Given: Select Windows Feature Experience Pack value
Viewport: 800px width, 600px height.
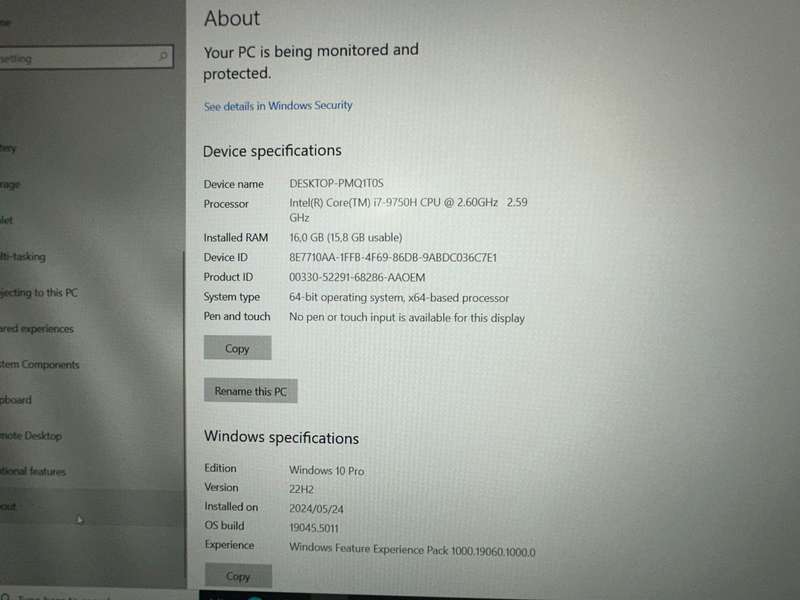Looking at the screenshot, I should [x=412, y=549].
